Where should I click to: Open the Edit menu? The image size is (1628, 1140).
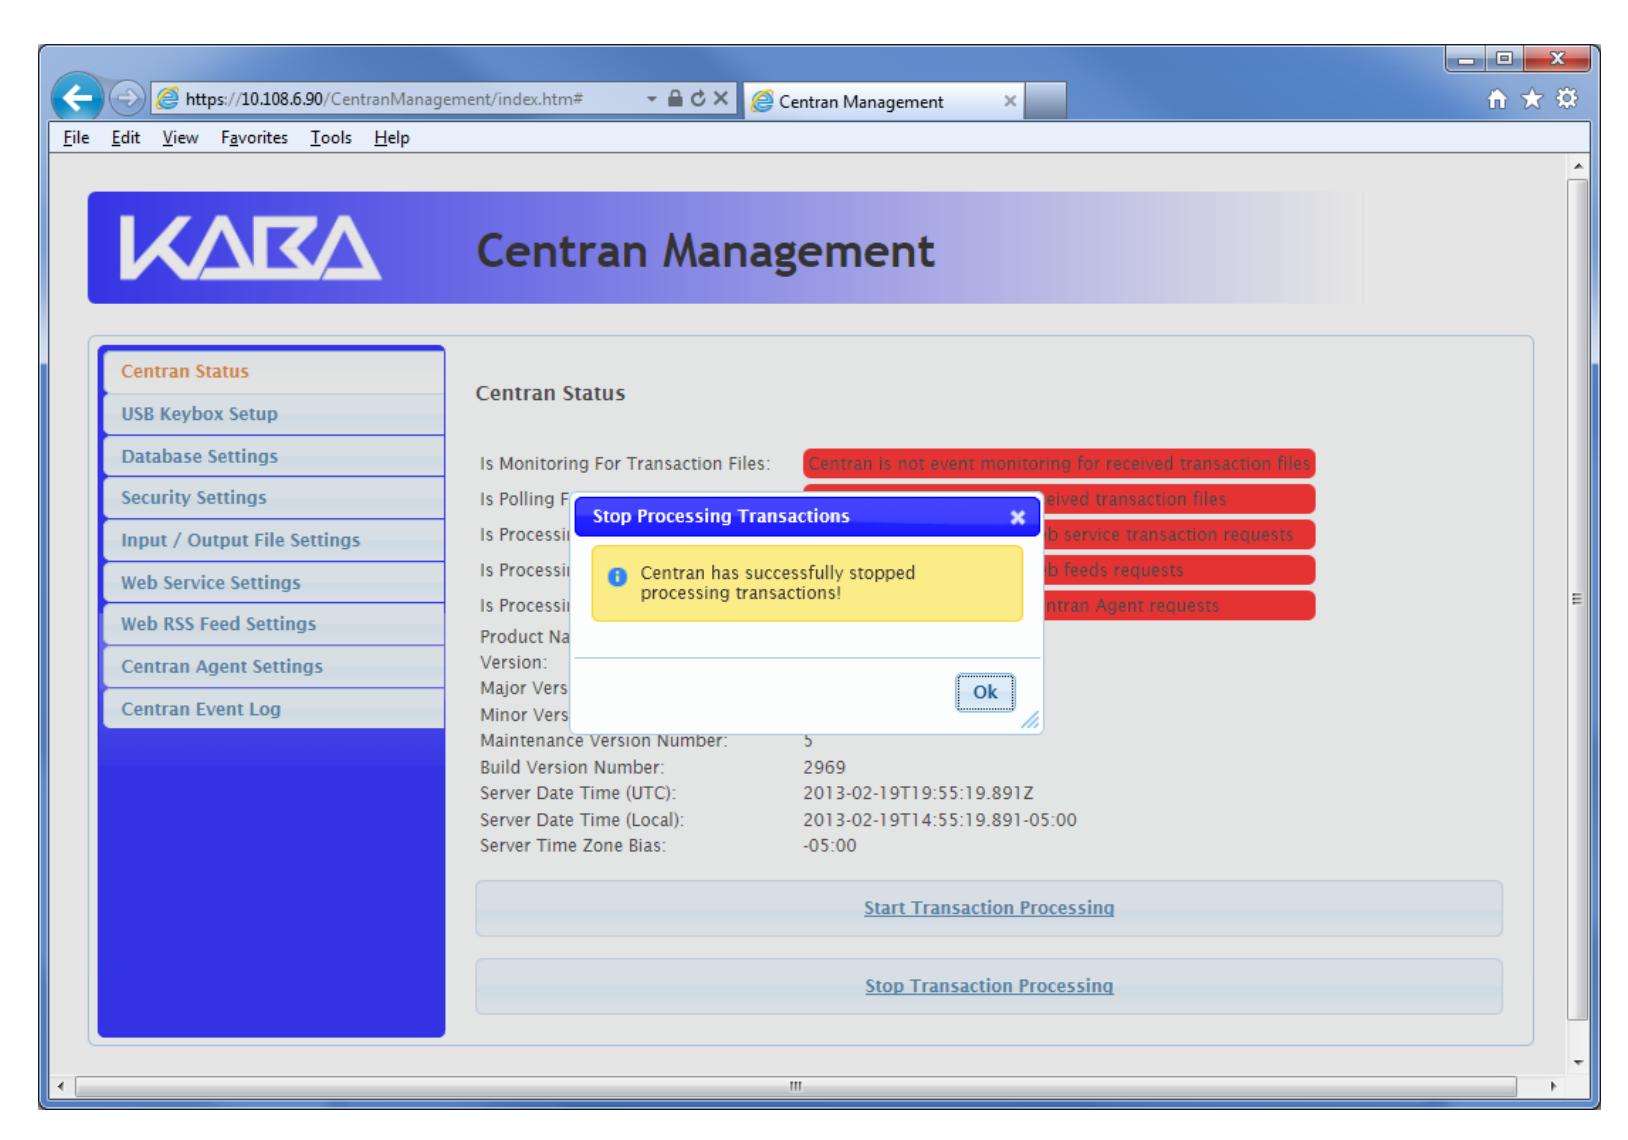click(x=125, y=138)
